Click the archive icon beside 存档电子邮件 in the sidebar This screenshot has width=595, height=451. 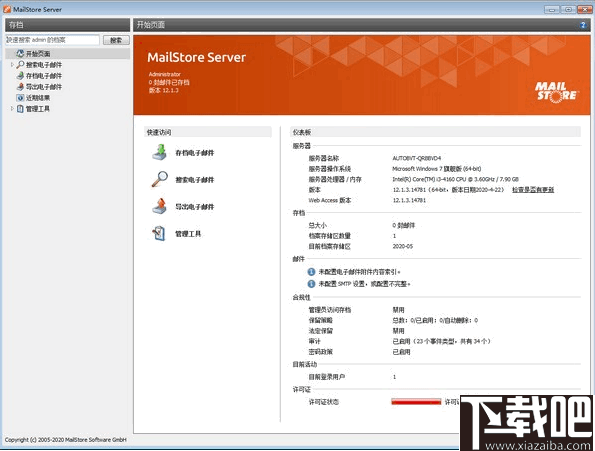click(x=20, y=75)
